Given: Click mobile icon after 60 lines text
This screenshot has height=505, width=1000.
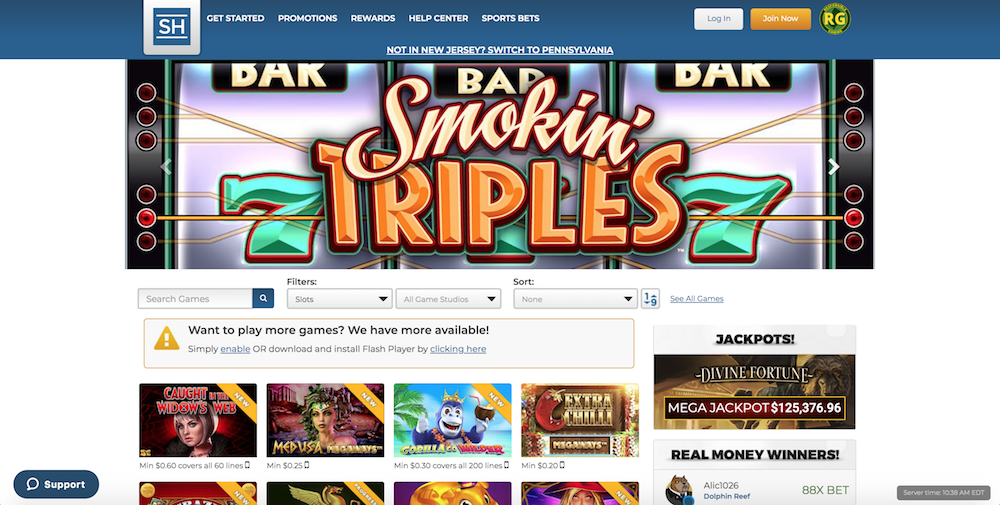Looking at the screenshot, I should coord(247,465).
